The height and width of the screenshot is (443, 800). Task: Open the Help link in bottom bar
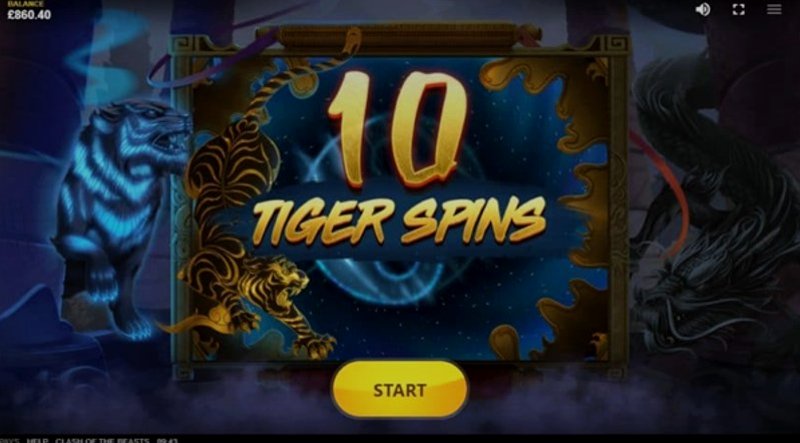37,440
